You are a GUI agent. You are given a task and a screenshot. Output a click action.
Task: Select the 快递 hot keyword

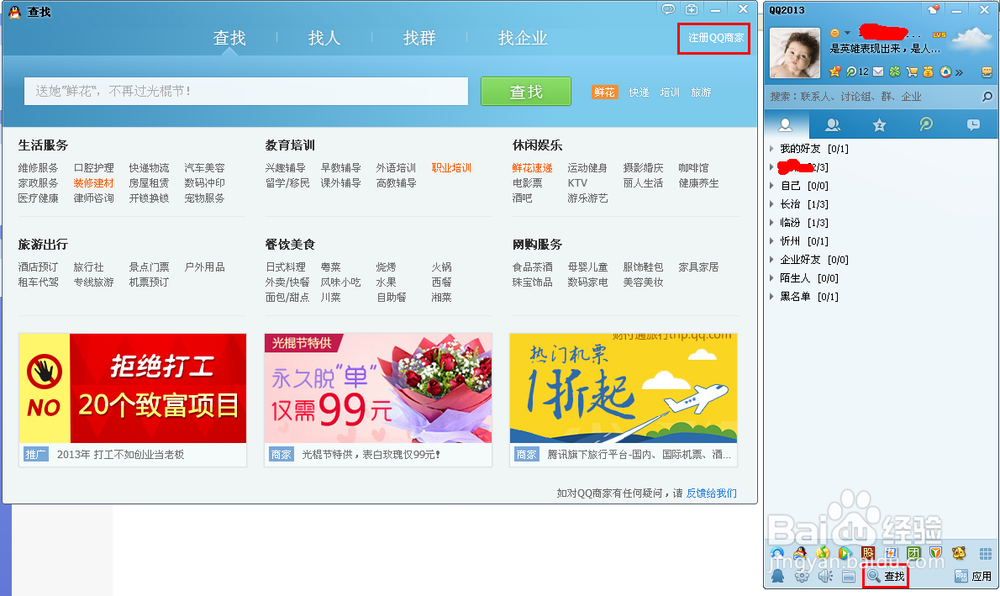[638, 92]
